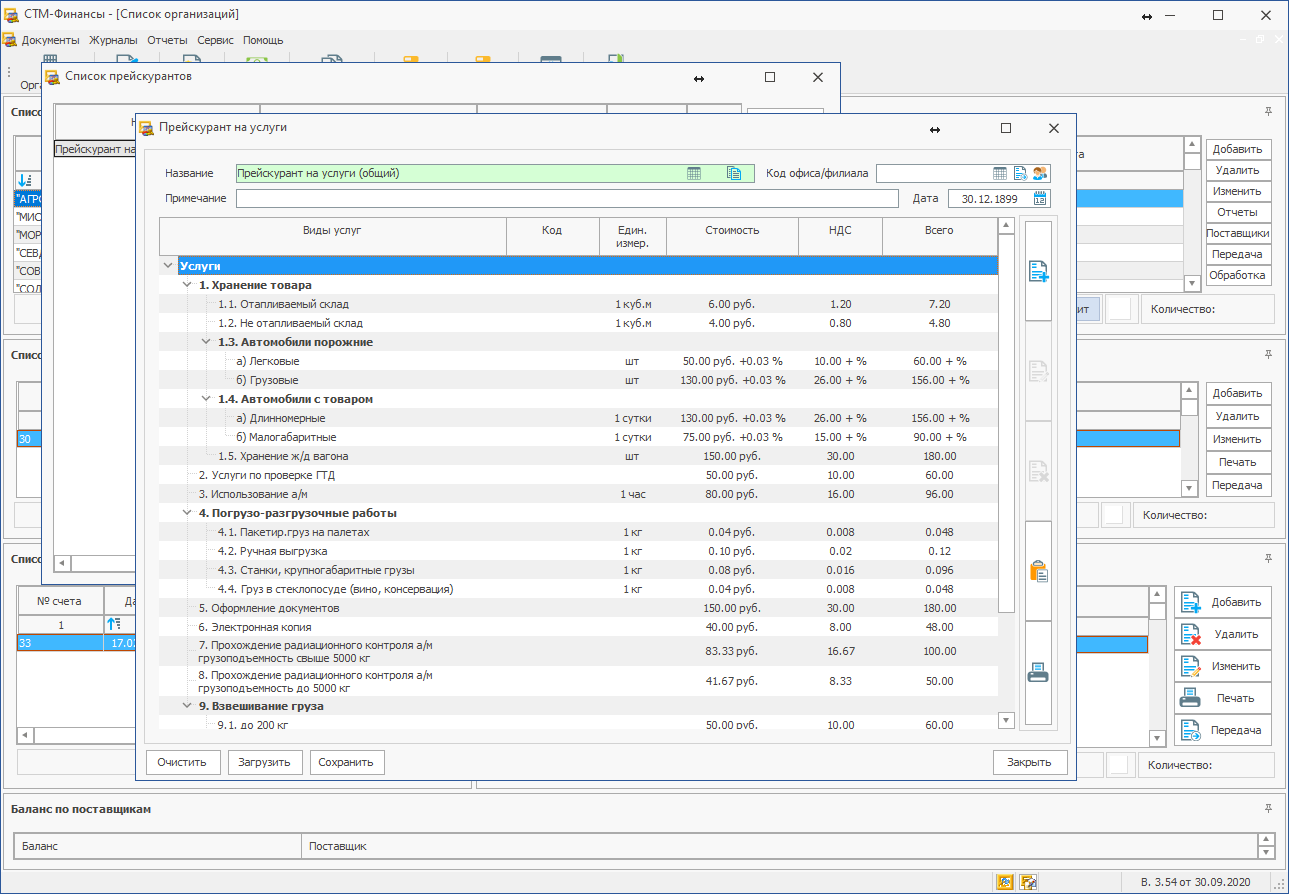Click the left status bar icon near the version text

tap(1006, 882)
